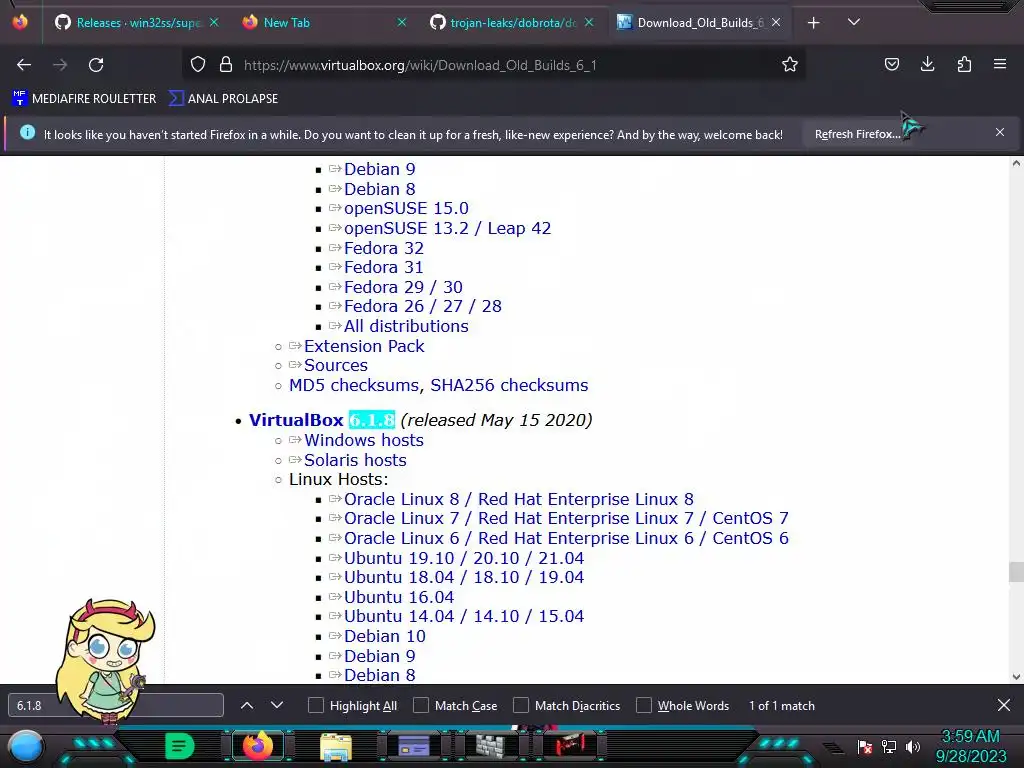This screenshot has height=768, width=1024.
Task: Open the Start orb on taskbar
Action: (x=26, y=748)
